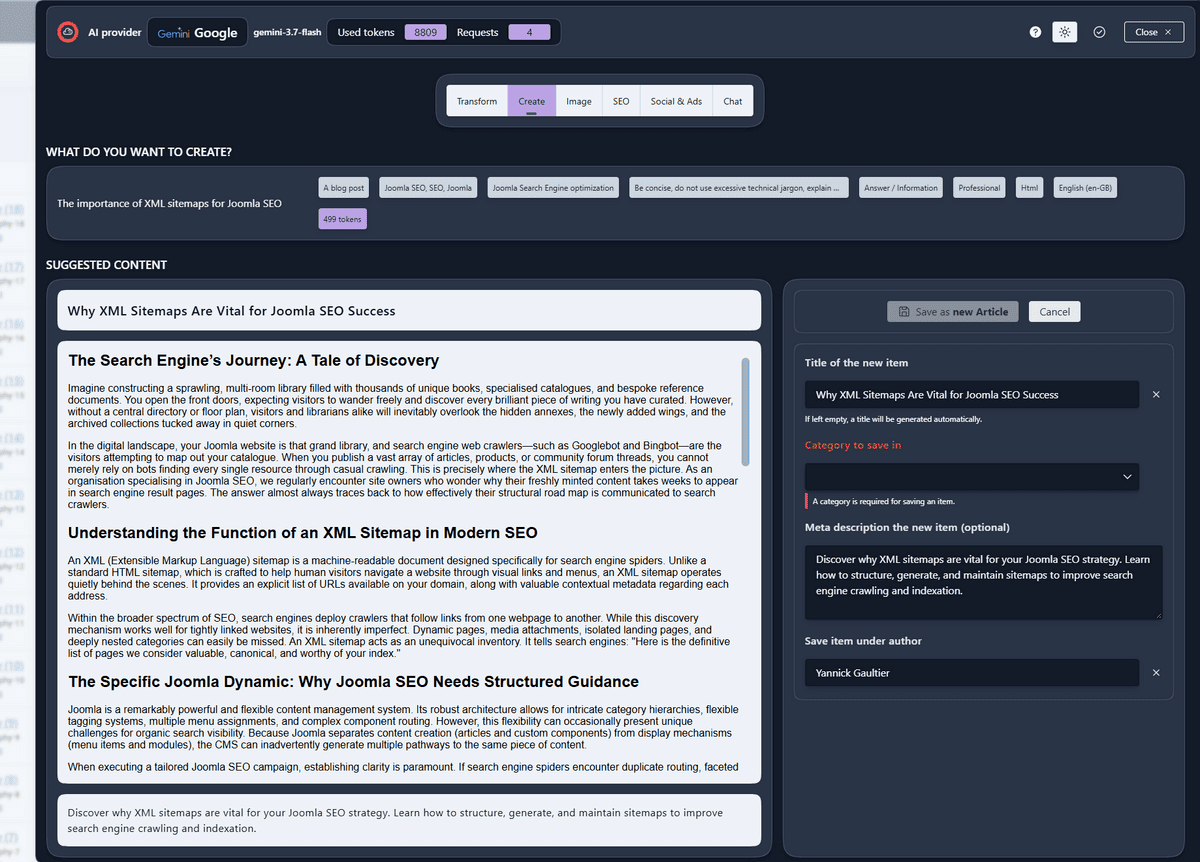Click the suggested meta description box at bottom

(409, 820)
